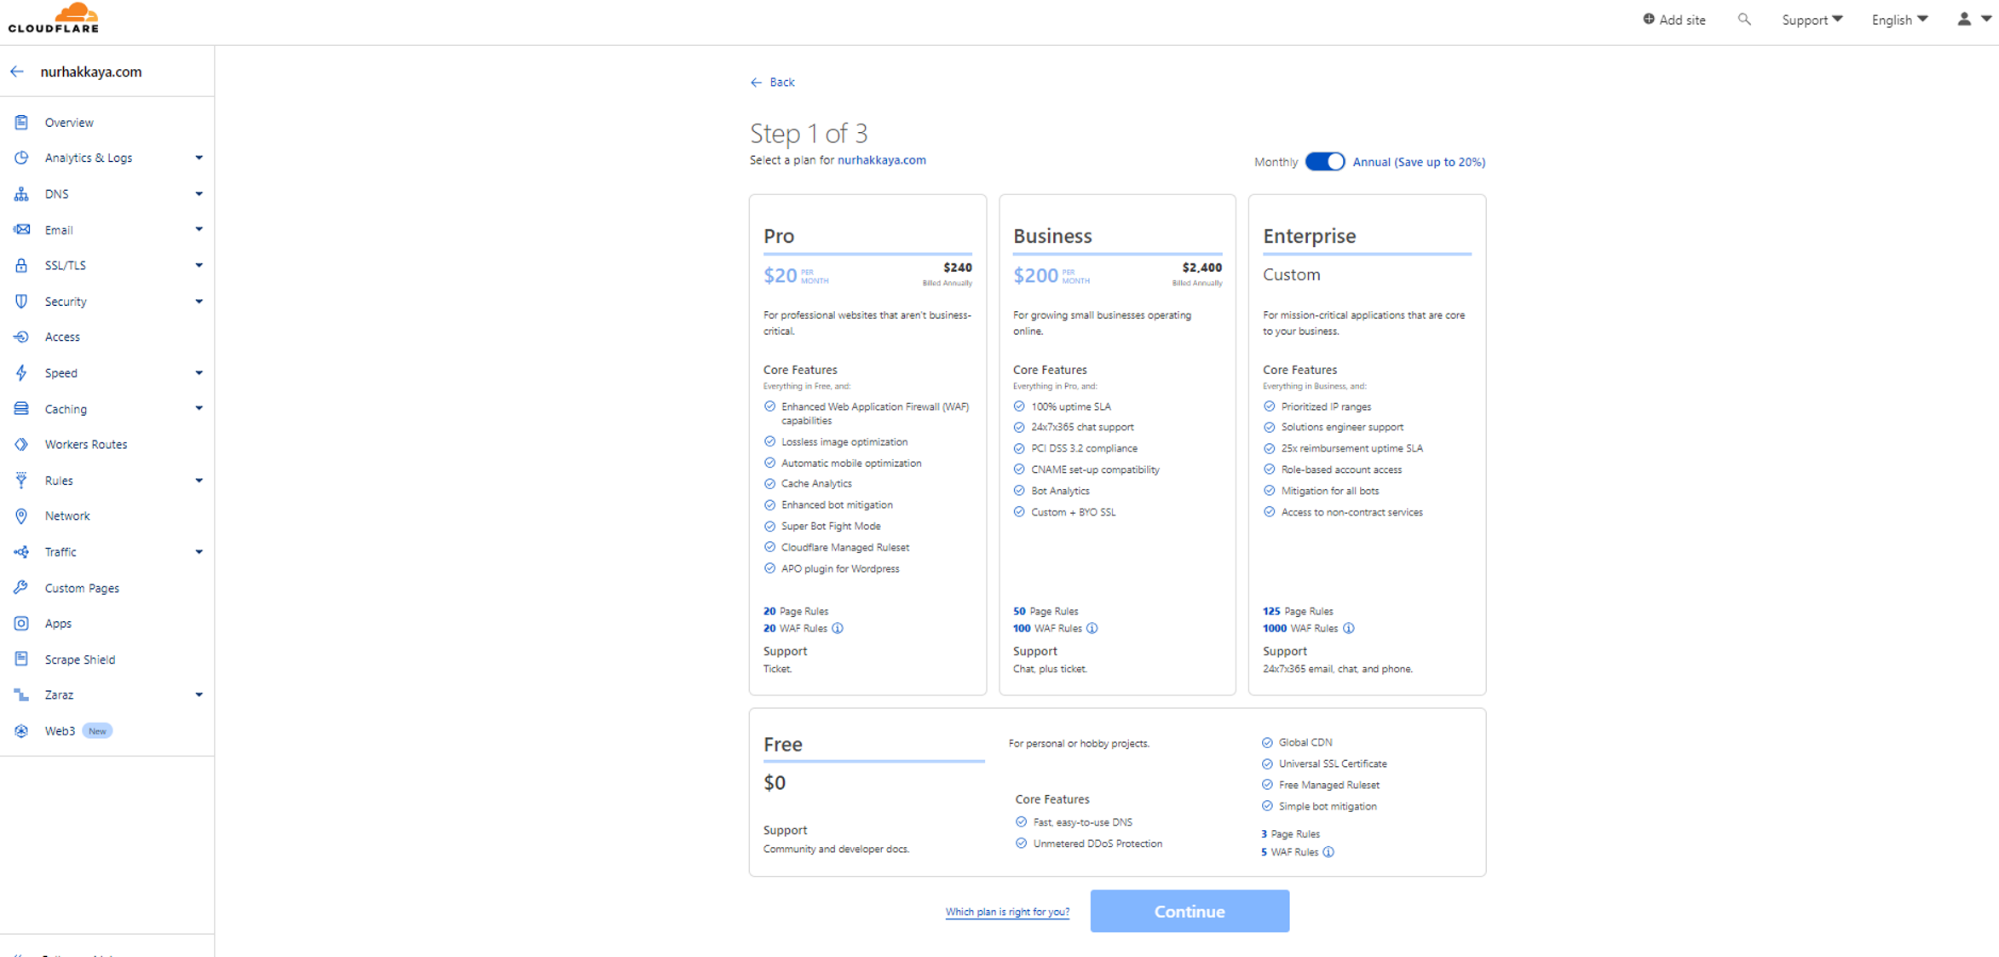Click the Traffic icon

click(21, 552)
